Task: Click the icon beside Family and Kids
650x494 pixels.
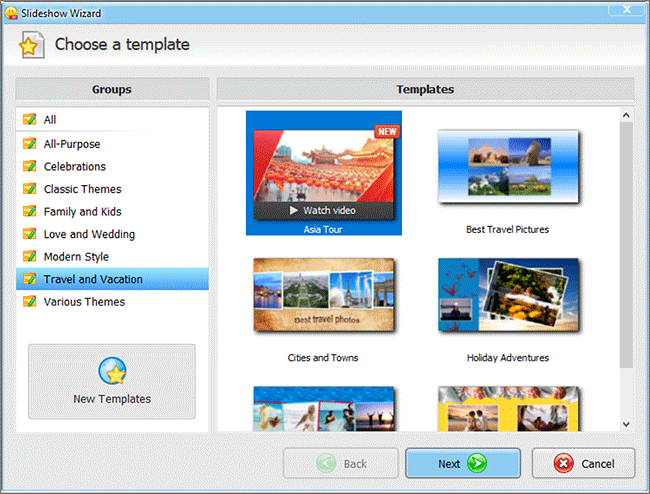Action: pyautogui.click(x=29, y=211)
